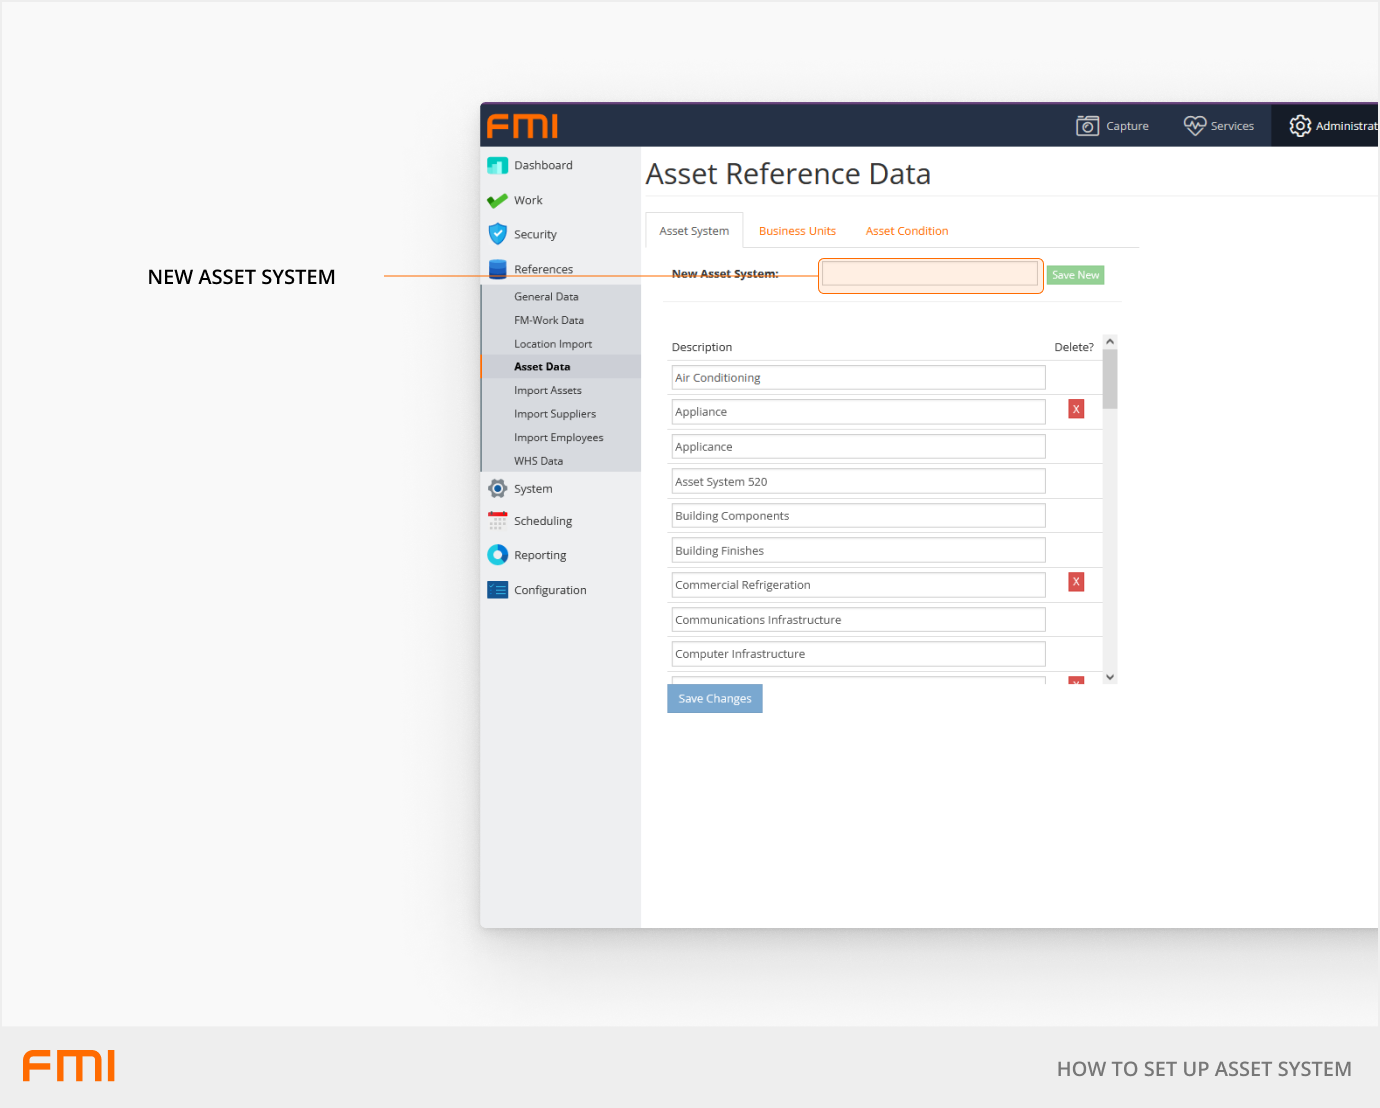Screen dimensions: 1380x1108
Task: Open Import Suppliers in References submenu
Action: (x=555, y=414)
